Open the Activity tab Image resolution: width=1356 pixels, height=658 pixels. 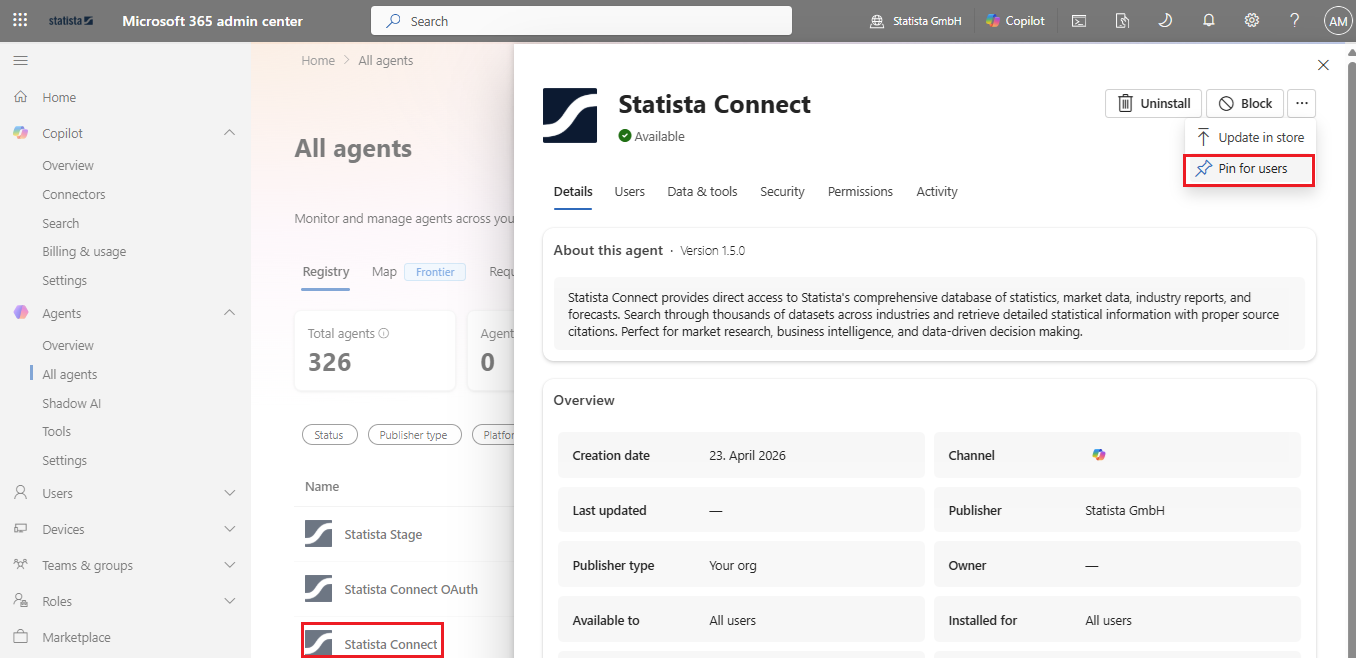pos(937,191)
